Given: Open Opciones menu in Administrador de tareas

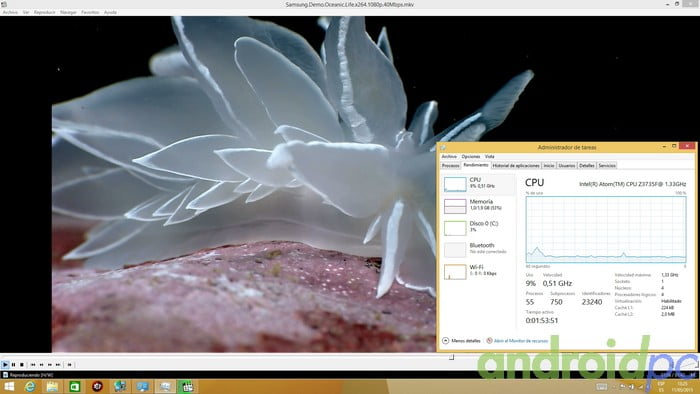Looking at the screenshot, I should pos(471,157).
